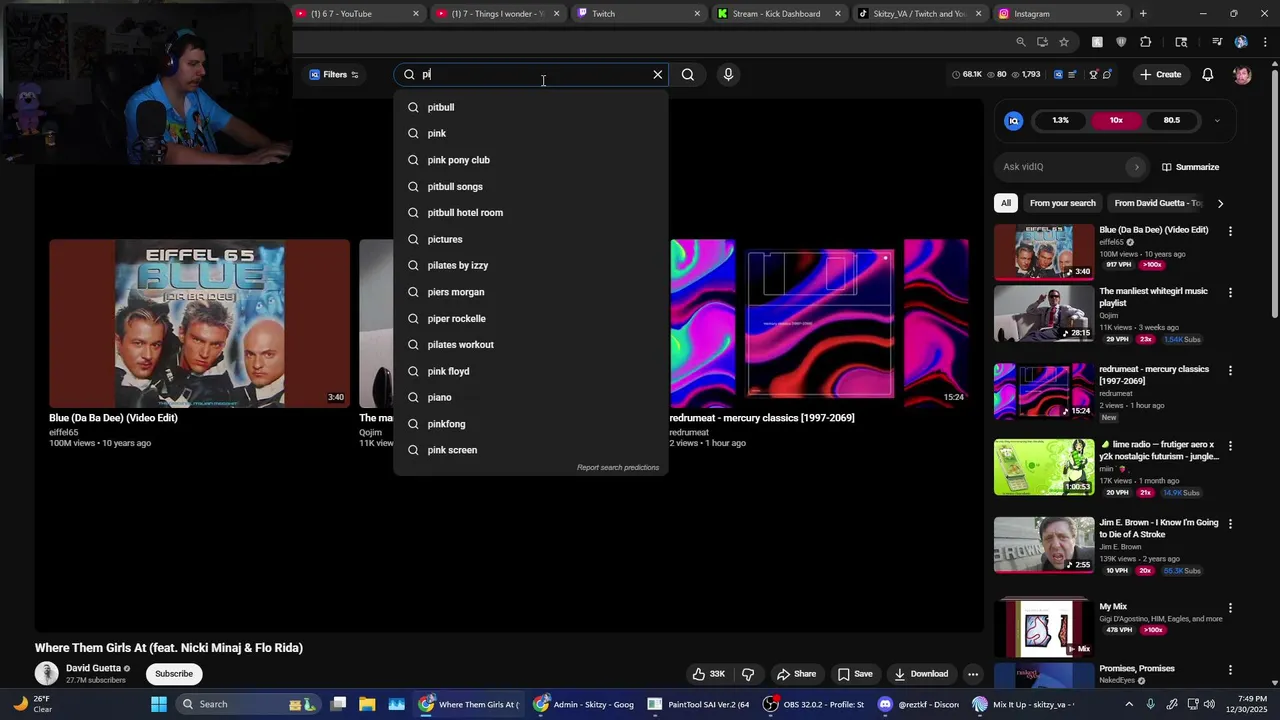The width and height of the screenshot is (1280, 720).
Task: Open the vidIQ chat bubble icon
Action: point(1107,74)
